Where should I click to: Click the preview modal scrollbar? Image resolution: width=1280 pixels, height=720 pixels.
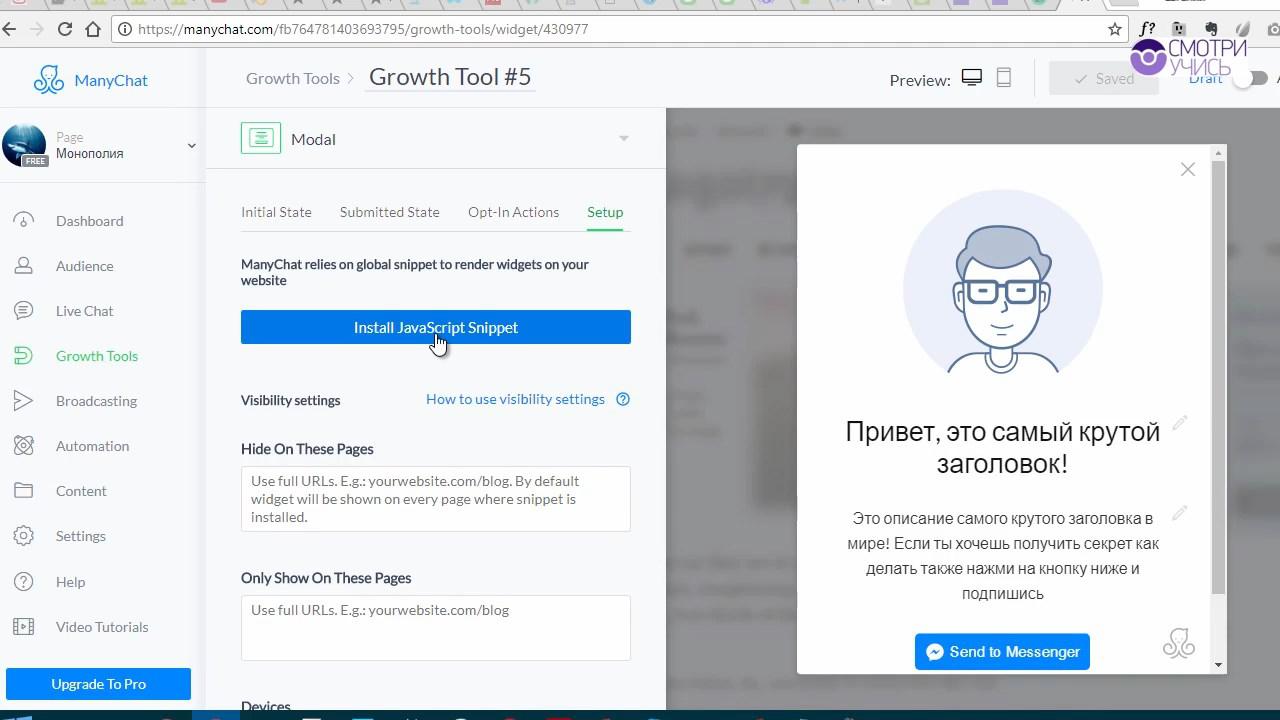tap(1218, 375)
